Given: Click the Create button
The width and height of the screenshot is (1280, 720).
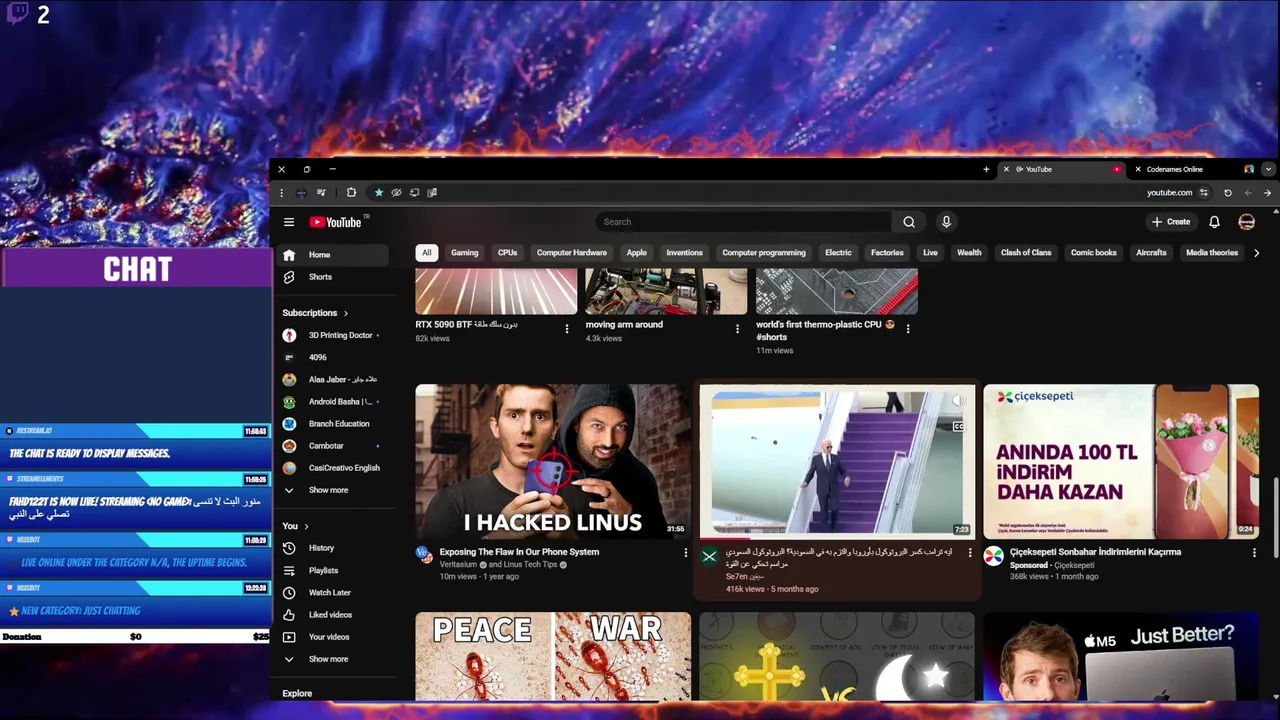Looking at the screenshot, I should pos(1170,222).
